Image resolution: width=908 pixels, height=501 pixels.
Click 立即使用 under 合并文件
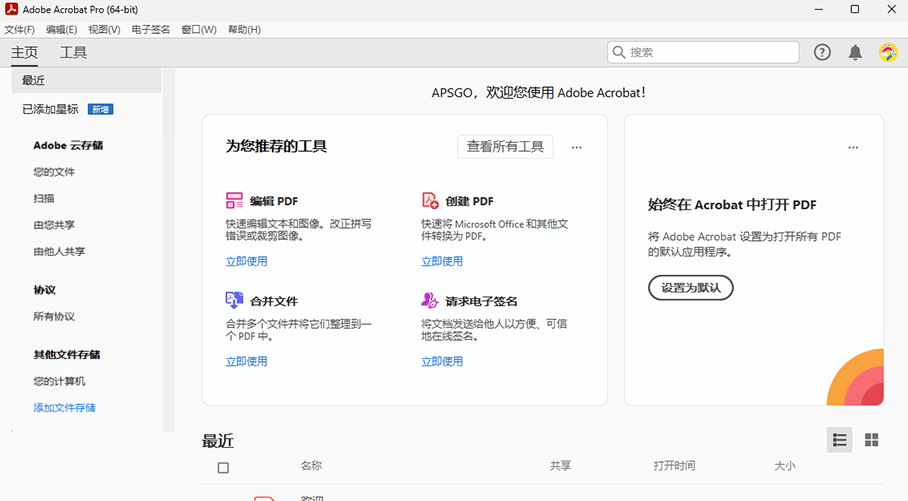coord(246,361)
